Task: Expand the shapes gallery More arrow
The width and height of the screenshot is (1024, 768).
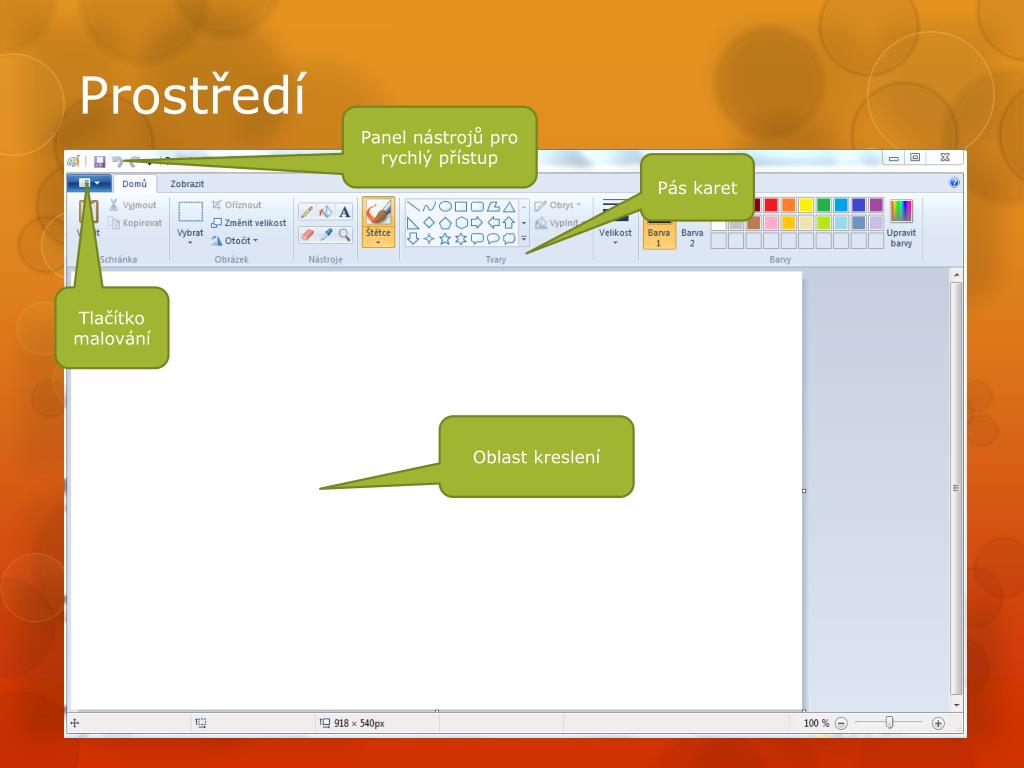Action: click(524, 239)
